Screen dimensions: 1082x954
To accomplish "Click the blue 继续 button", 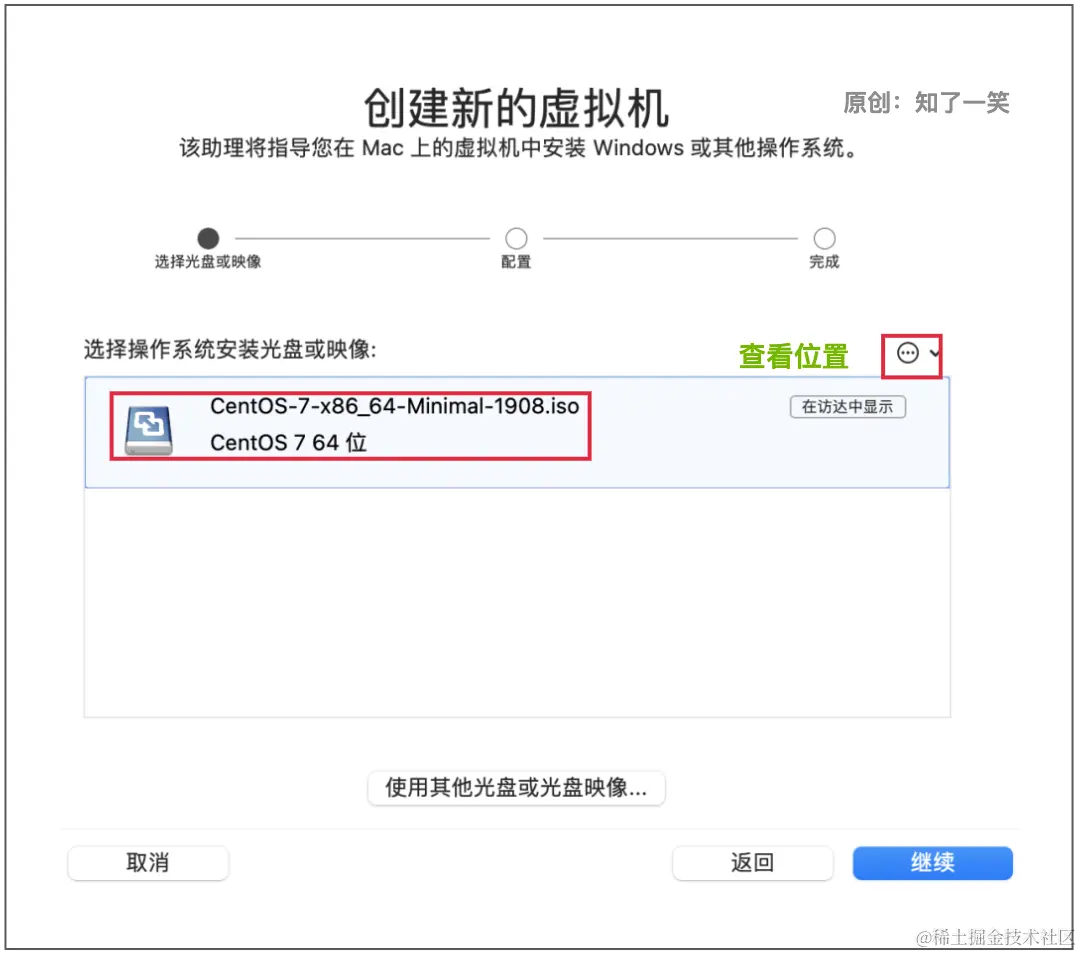I will [932, 863].
